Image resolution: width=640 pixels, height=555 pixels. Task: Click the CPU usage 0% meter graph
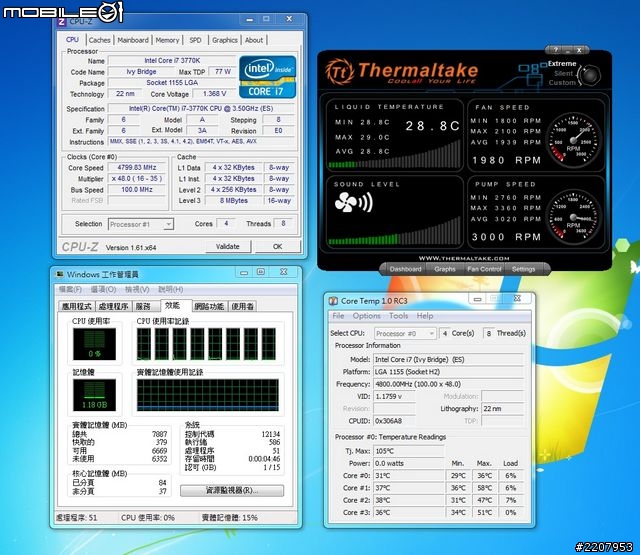94,344
